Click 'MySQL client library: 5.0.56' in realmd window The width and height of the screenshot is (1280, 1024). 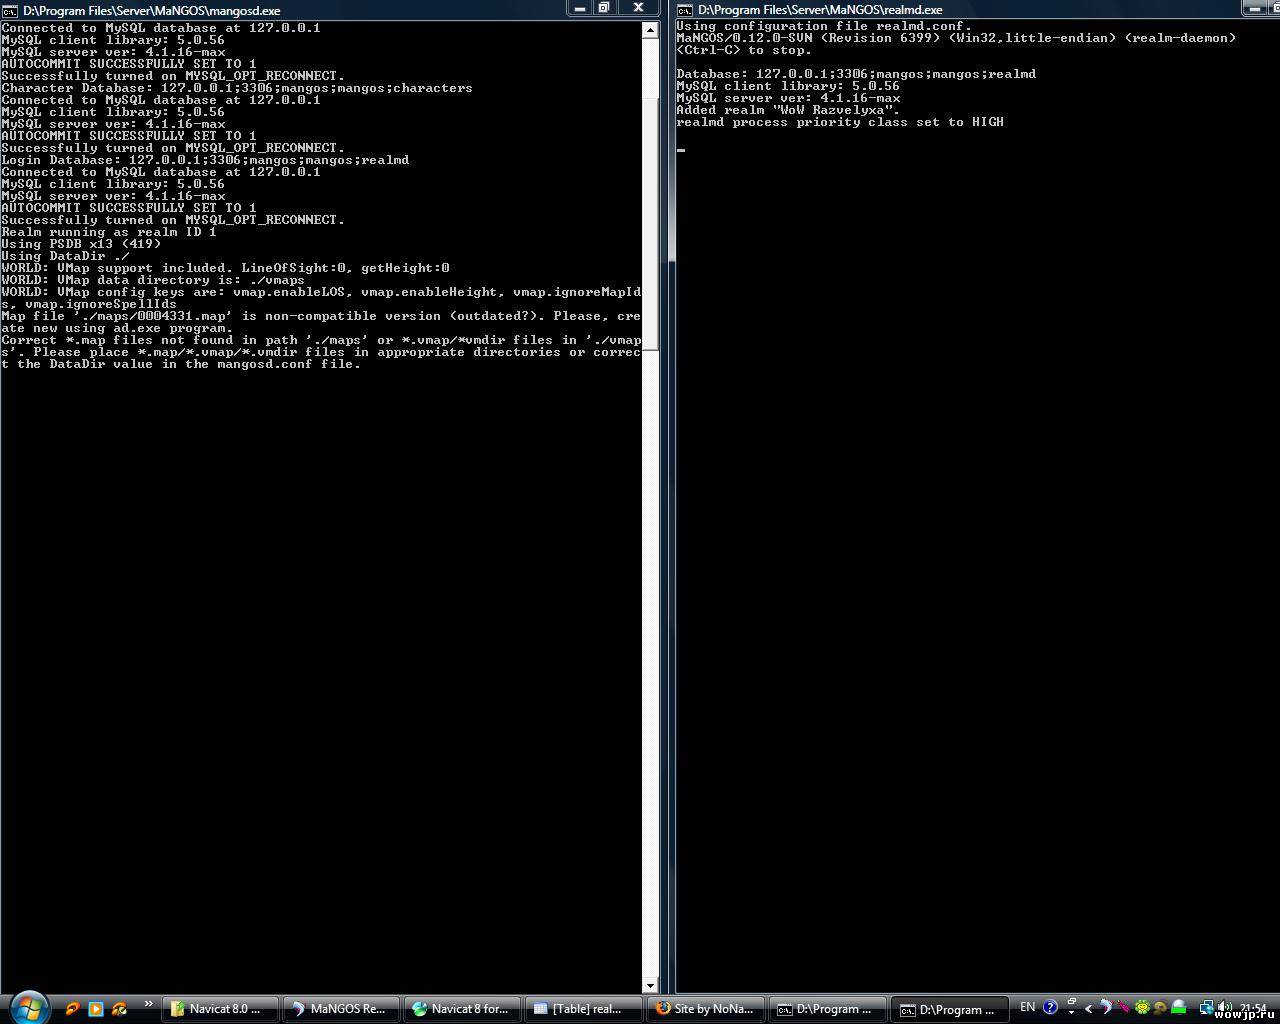click(788, 86)
